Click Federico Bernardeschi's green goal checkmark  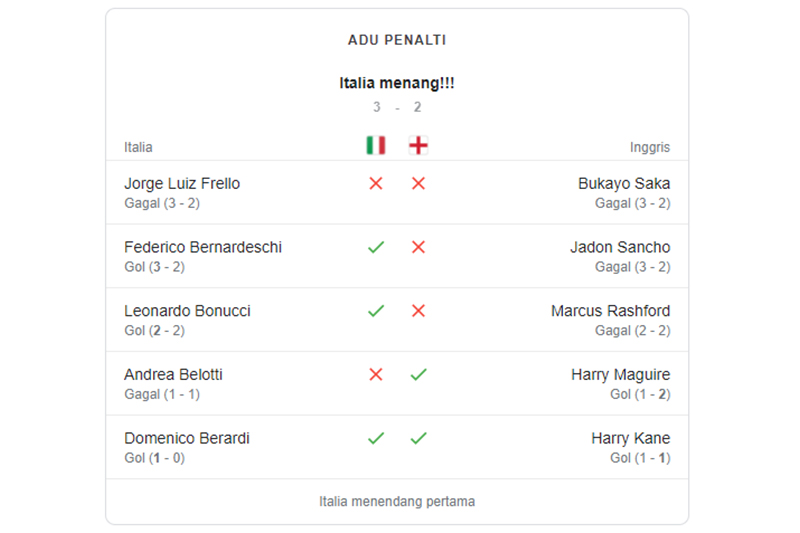click(x=376, y=247)
